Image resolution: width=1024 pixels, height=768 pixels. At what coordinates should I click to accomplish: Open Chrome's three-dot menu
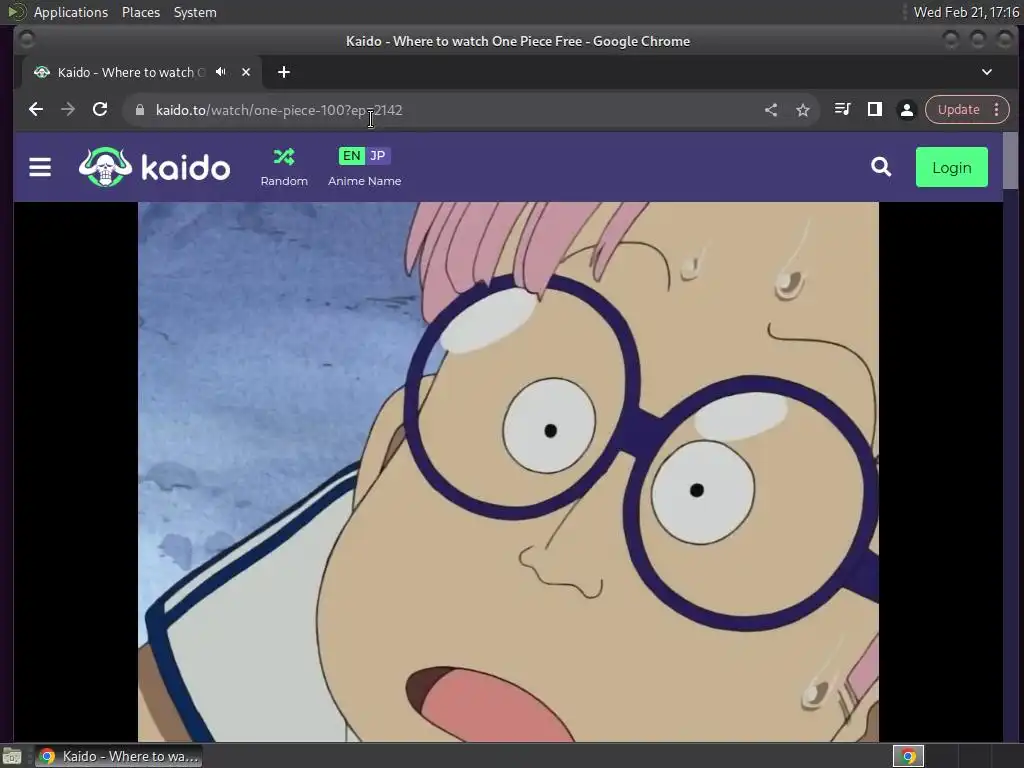coord(997,110)
